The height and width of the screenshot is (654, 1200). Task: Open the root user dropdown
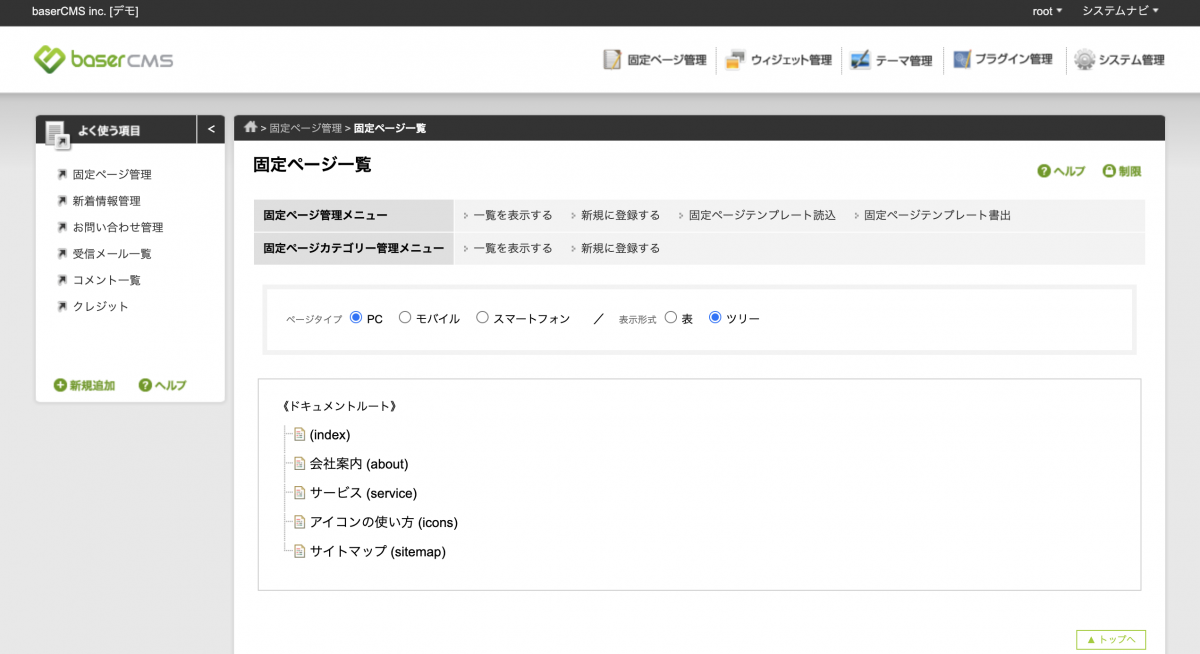1047,11
